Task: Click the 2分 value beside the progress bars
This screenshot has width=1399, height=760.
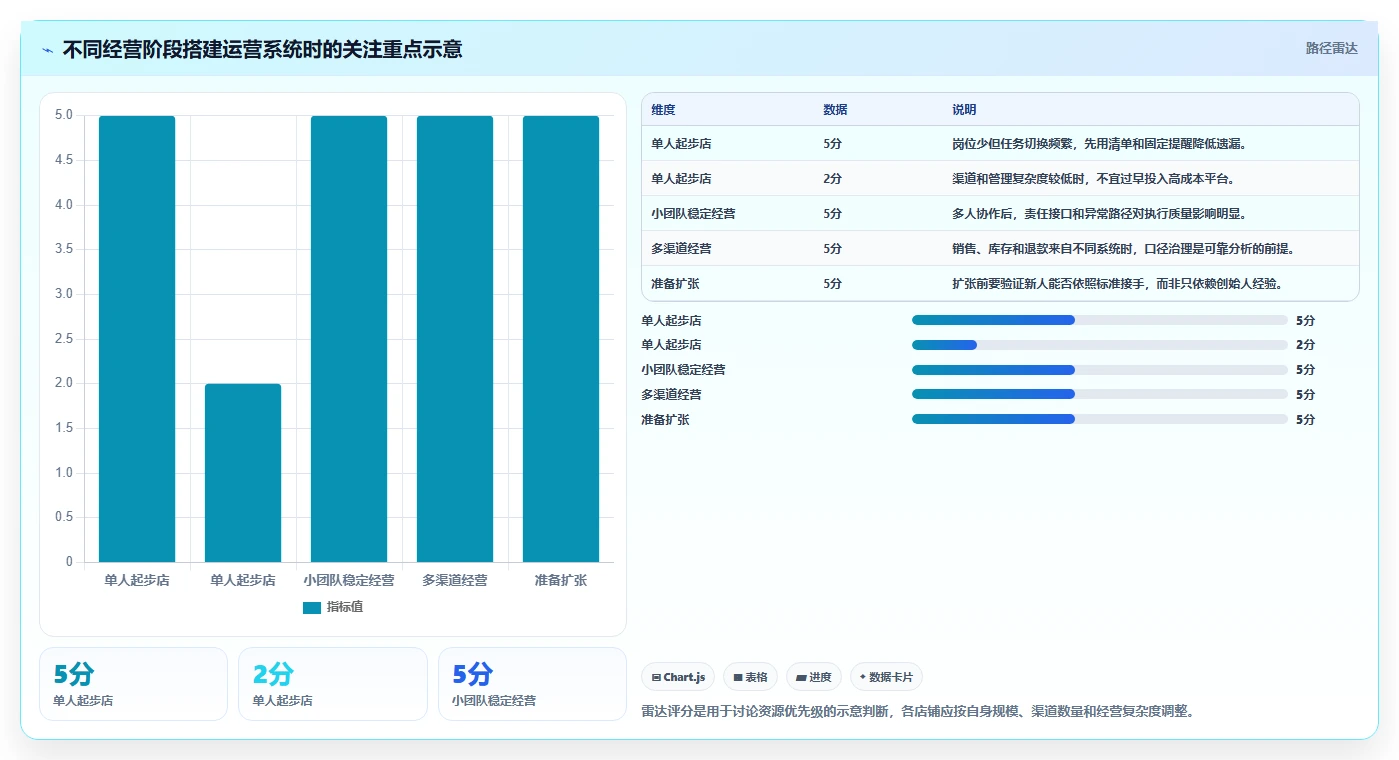Action: click(x=1305, y=345)
